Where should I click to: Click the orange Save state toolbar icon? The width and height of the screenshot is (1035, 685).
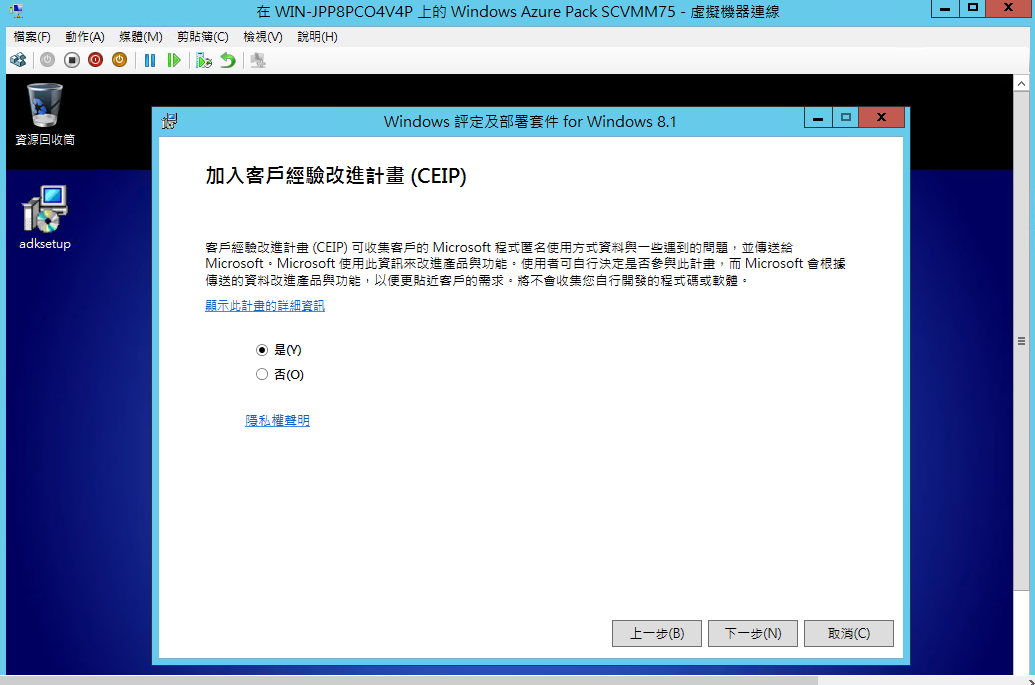[x=119, y=61]
